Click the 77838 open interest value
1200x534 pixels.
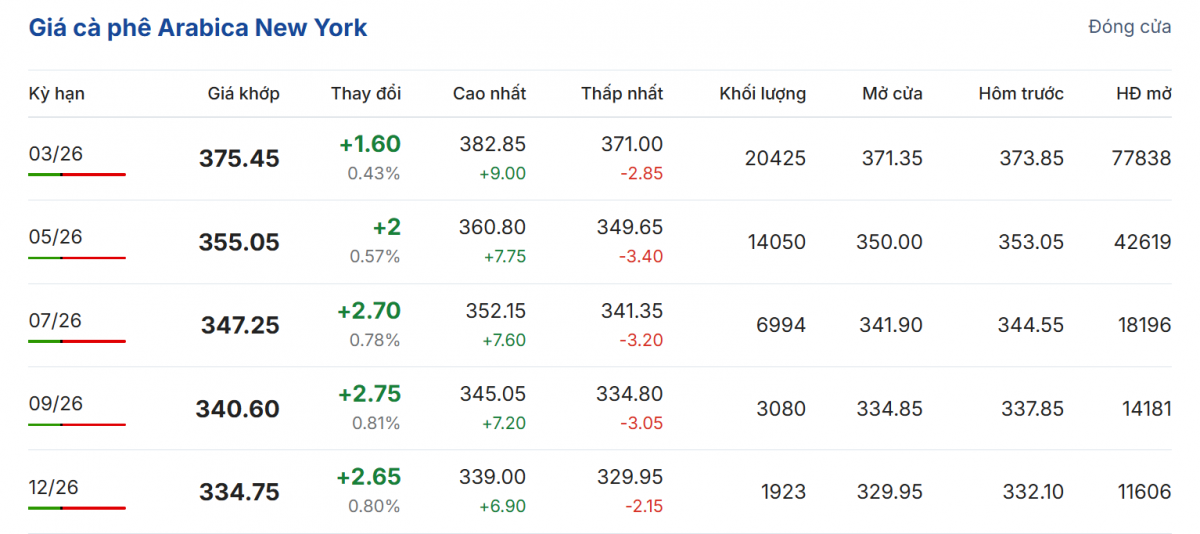[1140, 158]
